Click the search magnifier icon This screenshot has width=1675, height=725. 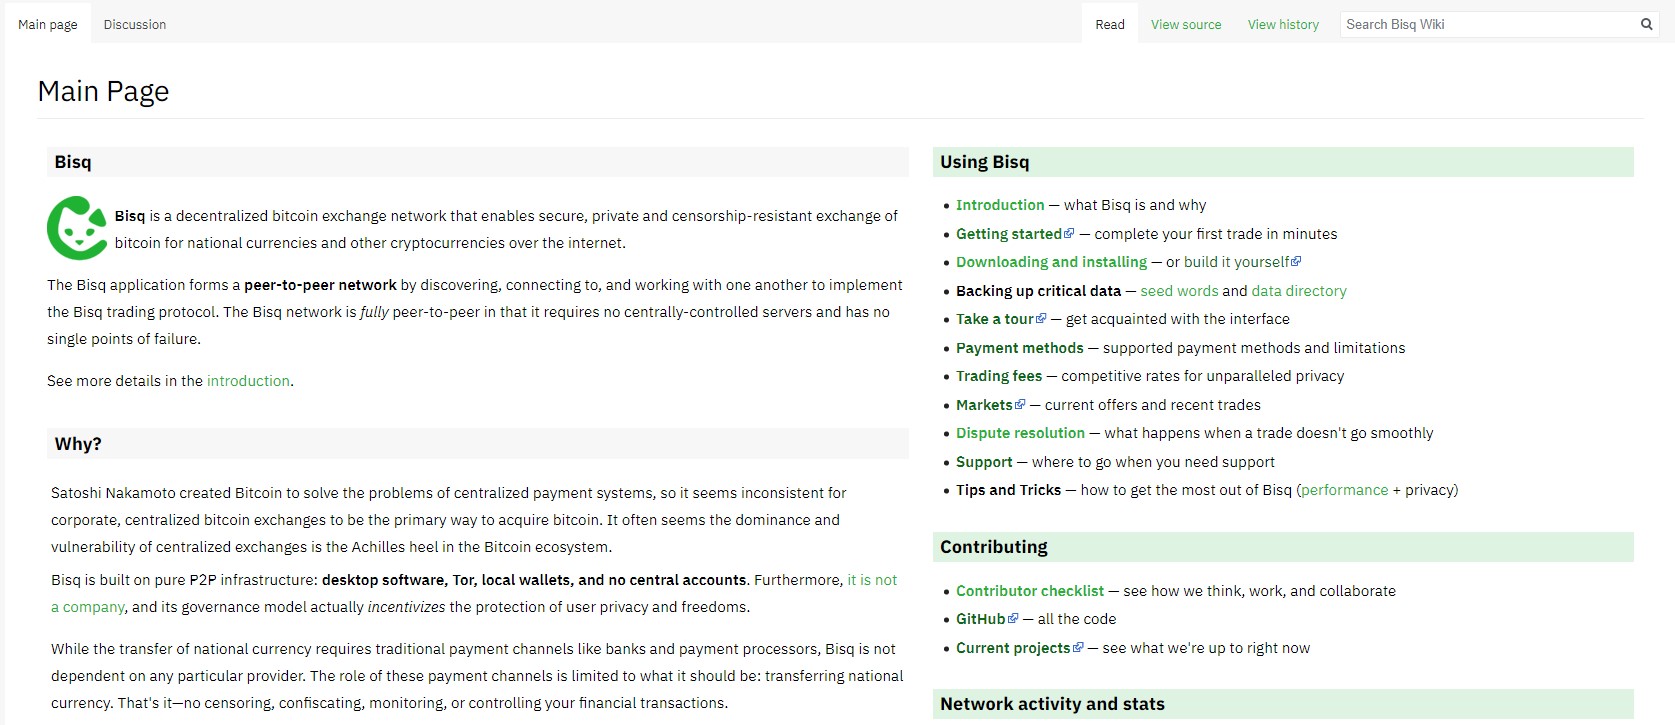coord(1646,24)
